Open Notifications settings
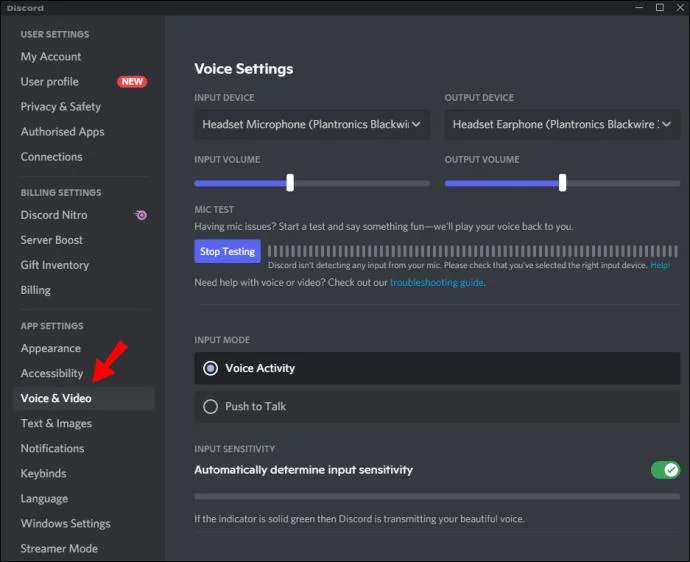Image resolution: width=690 pixels, height=562 pixels. (52, 449)
